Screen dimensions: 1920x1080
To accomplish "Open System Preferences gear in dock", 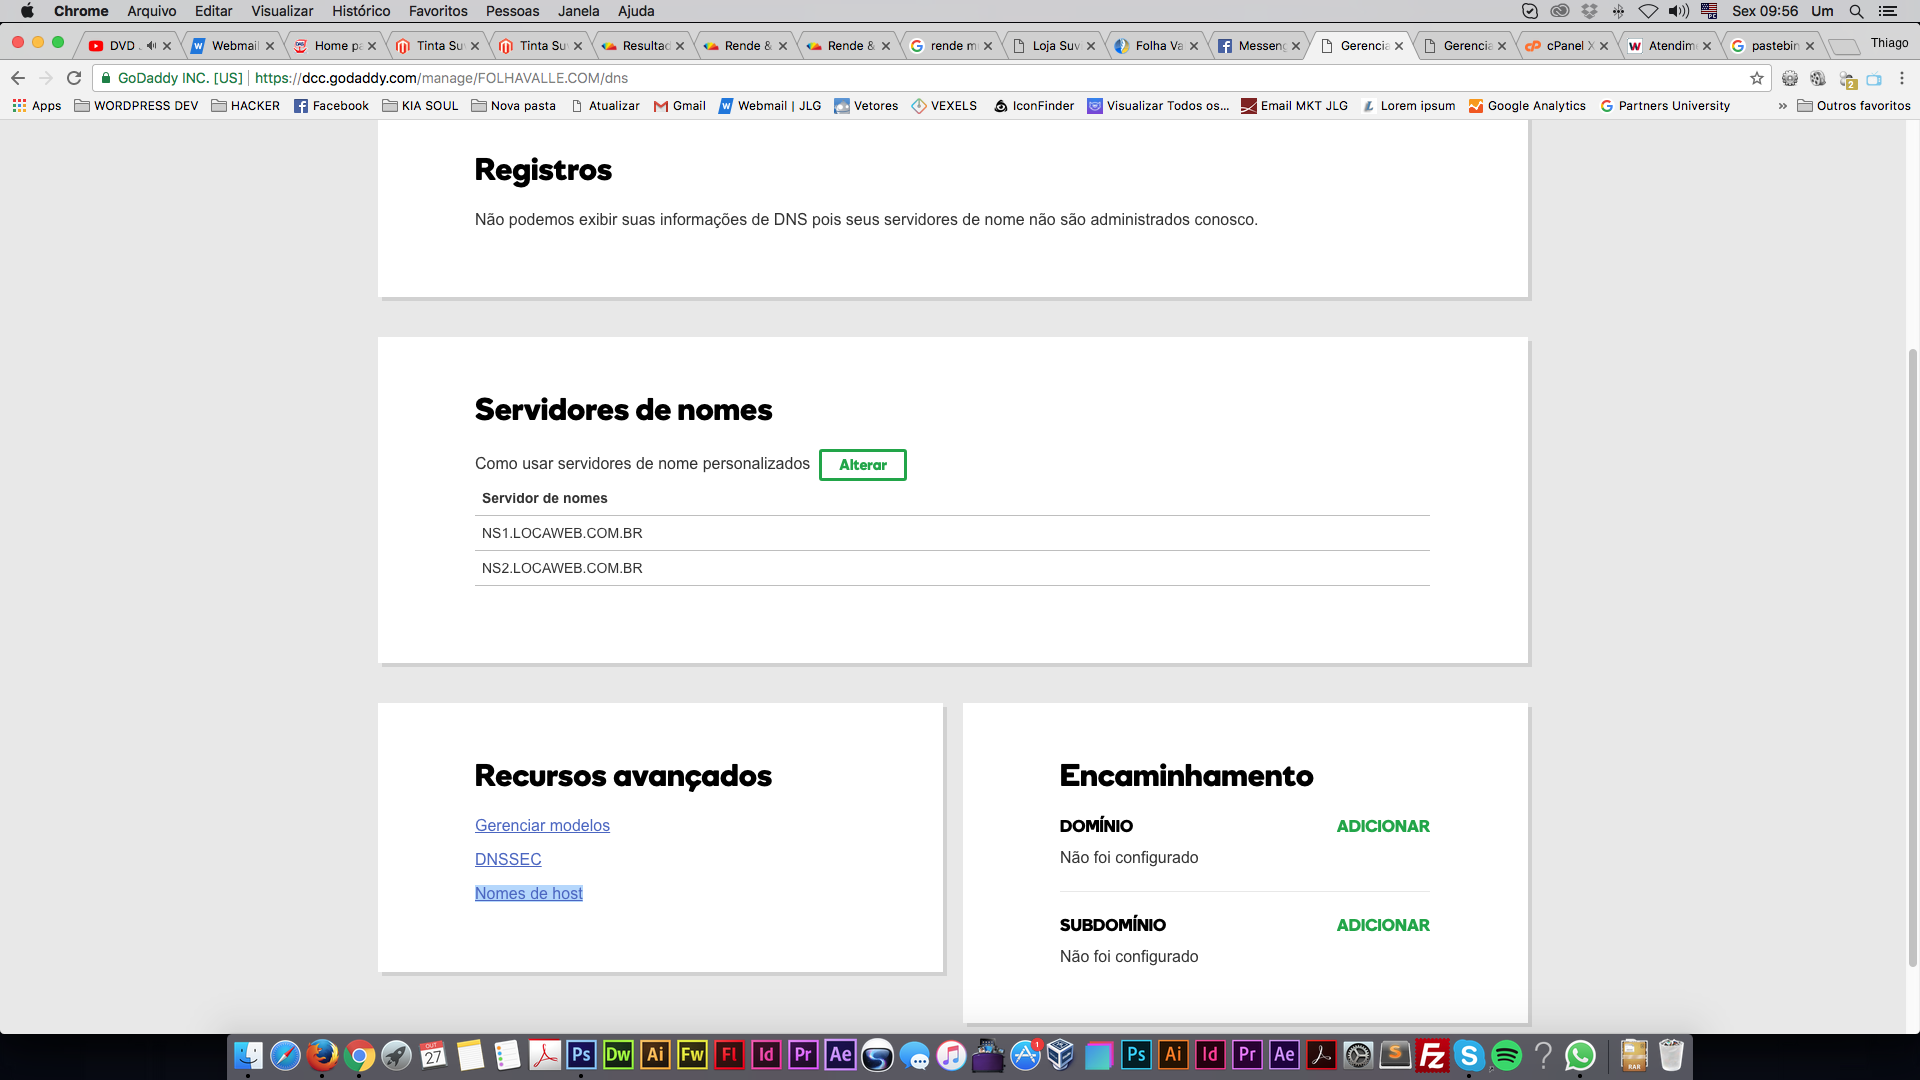I will (x=1358, y=1055).
